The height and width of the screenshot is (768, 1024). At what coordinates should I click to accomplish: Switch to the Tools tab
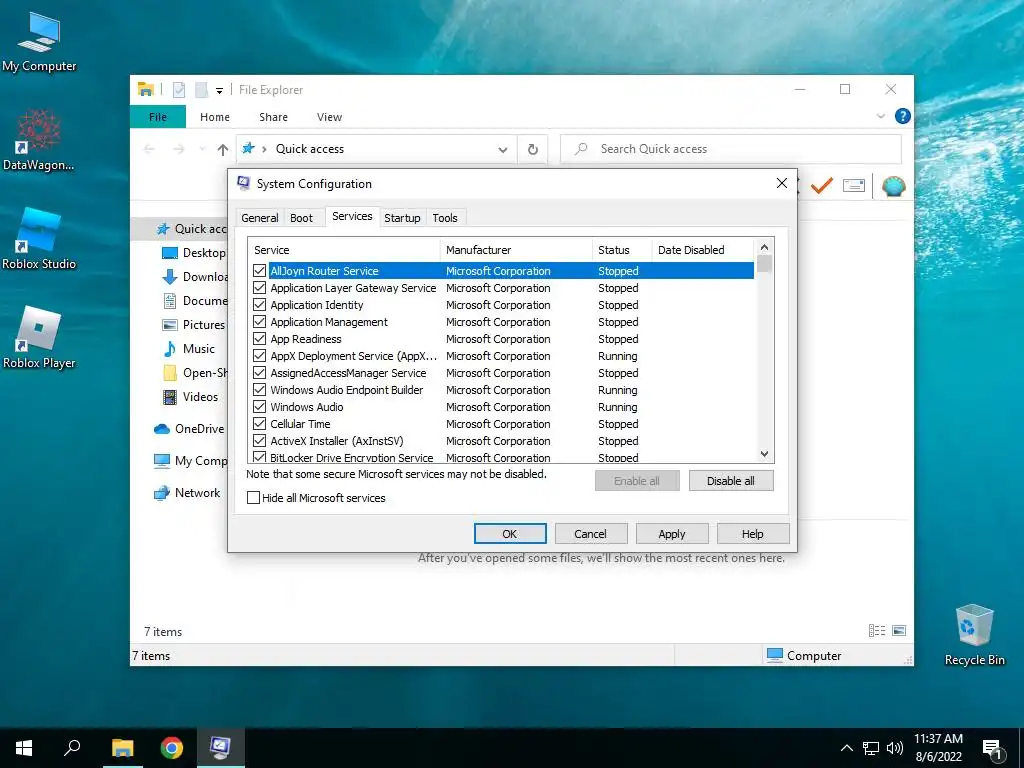coord(445,217)
